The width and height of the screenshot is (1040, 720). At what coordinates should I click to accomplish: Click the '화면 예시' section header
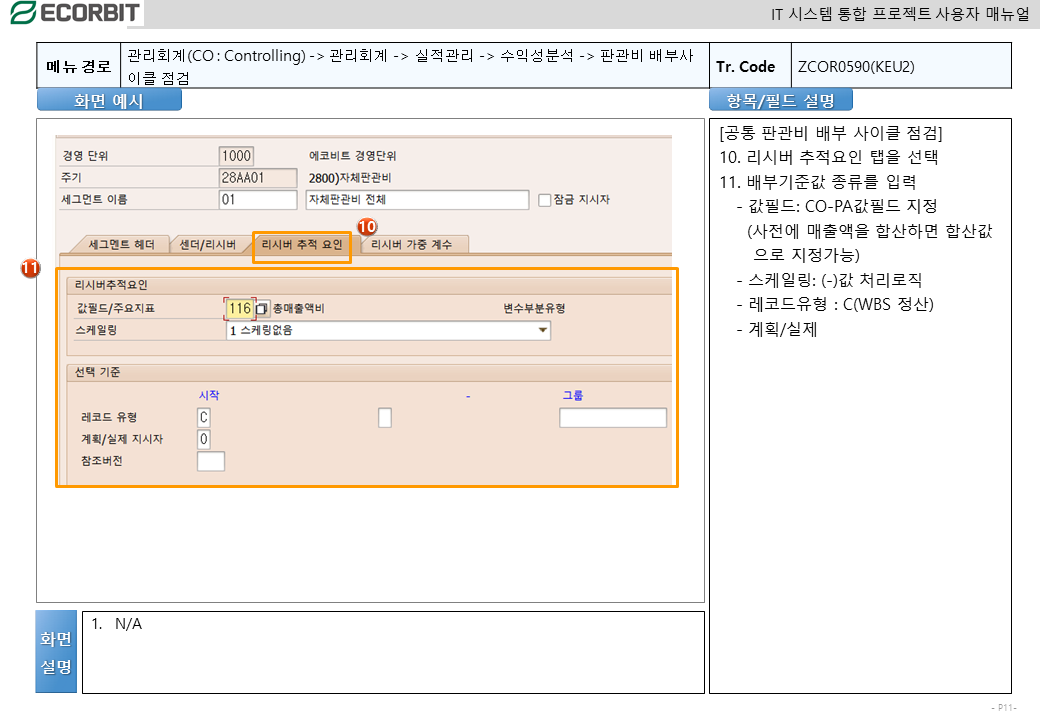click(109, 100)
